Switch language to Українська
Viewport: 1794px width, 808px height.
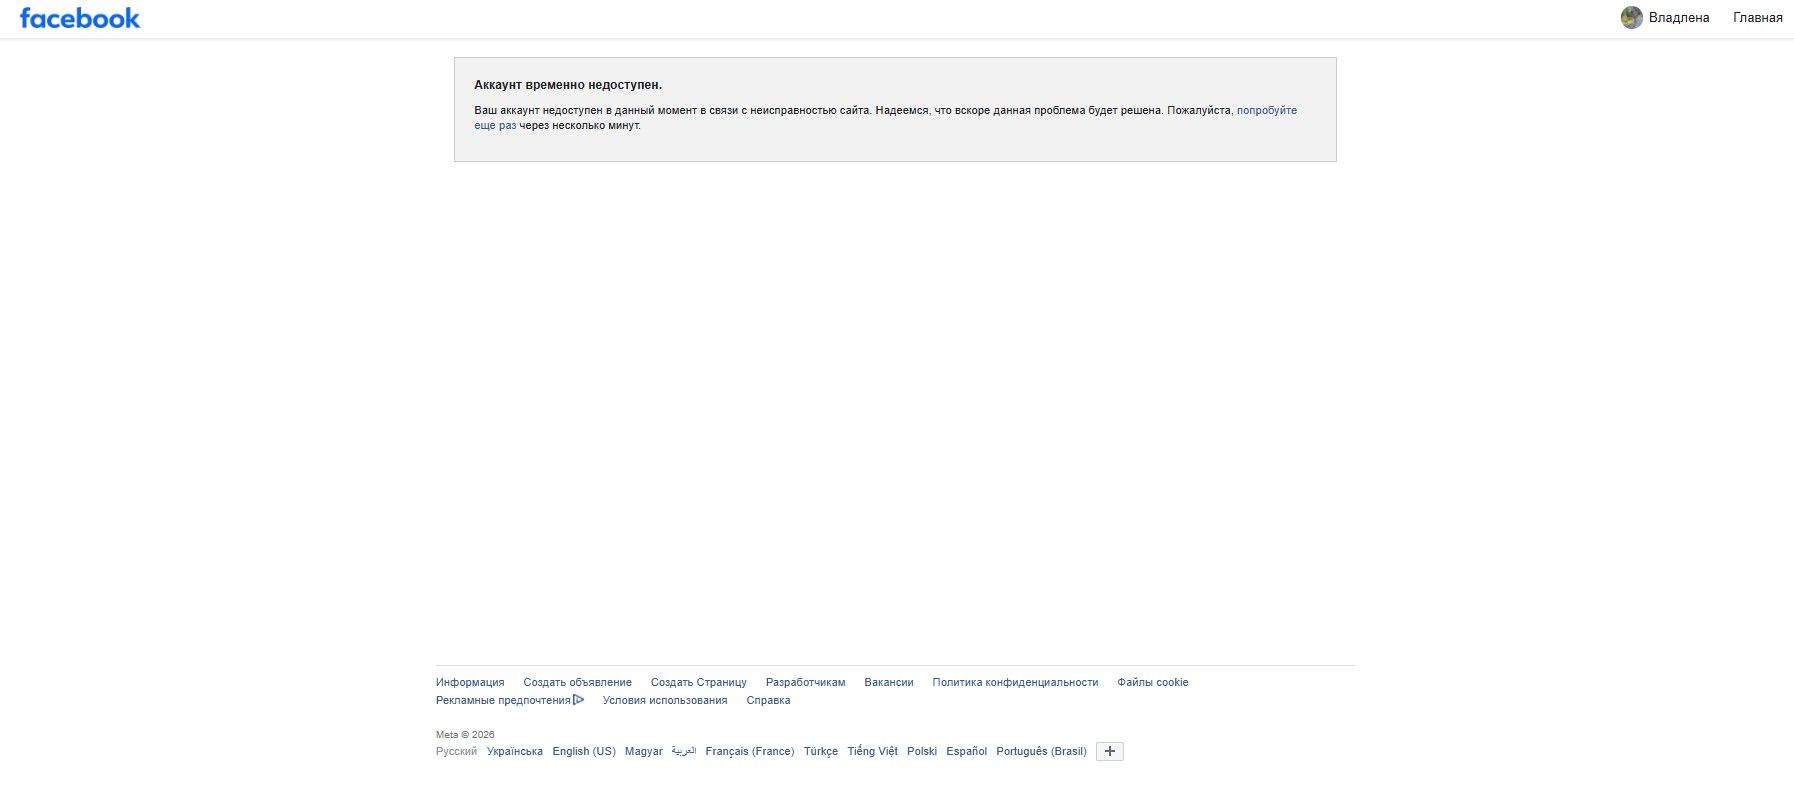pyautogui.click(x=515, y=751)
